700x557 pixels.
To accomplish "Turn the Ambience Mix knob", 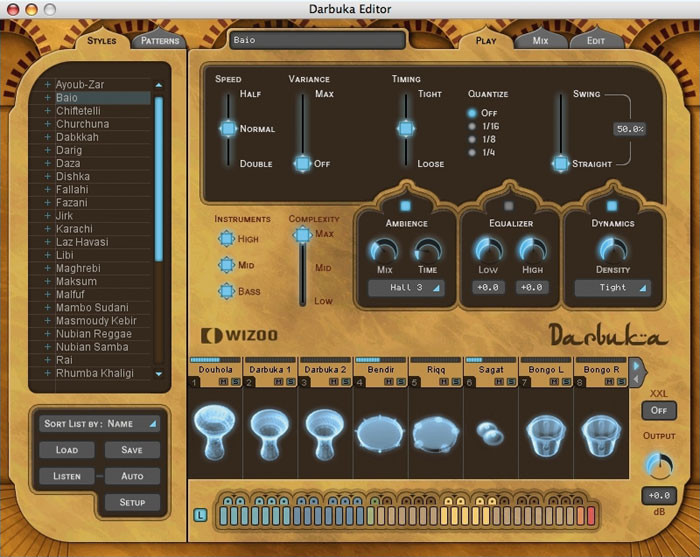I will [x=383, y=250].
